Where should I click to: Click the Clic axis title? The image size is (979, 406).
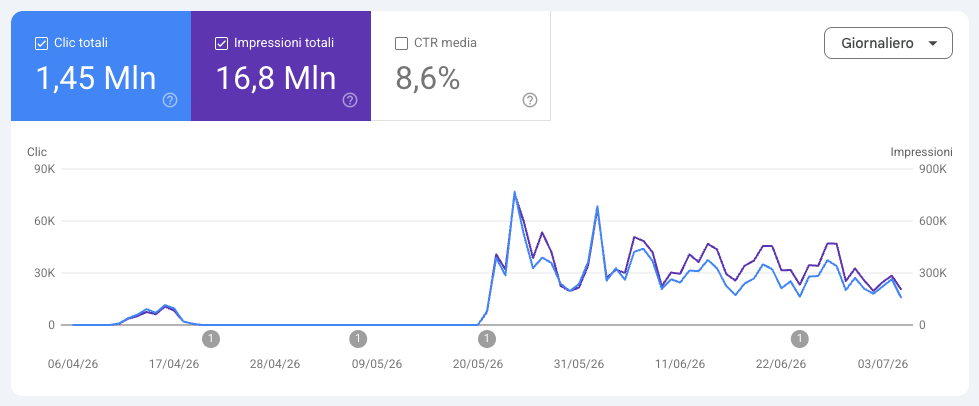37,152
